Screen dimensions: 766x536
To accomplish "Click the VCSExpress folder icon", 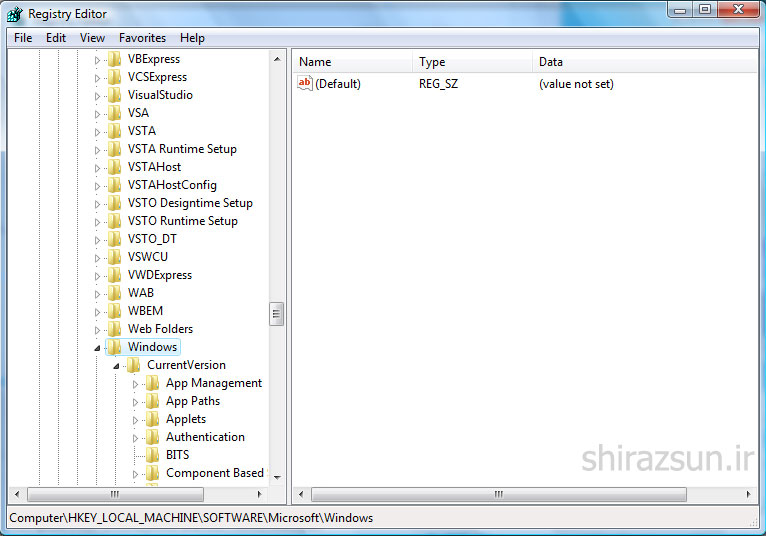I will tap(115, 77).
